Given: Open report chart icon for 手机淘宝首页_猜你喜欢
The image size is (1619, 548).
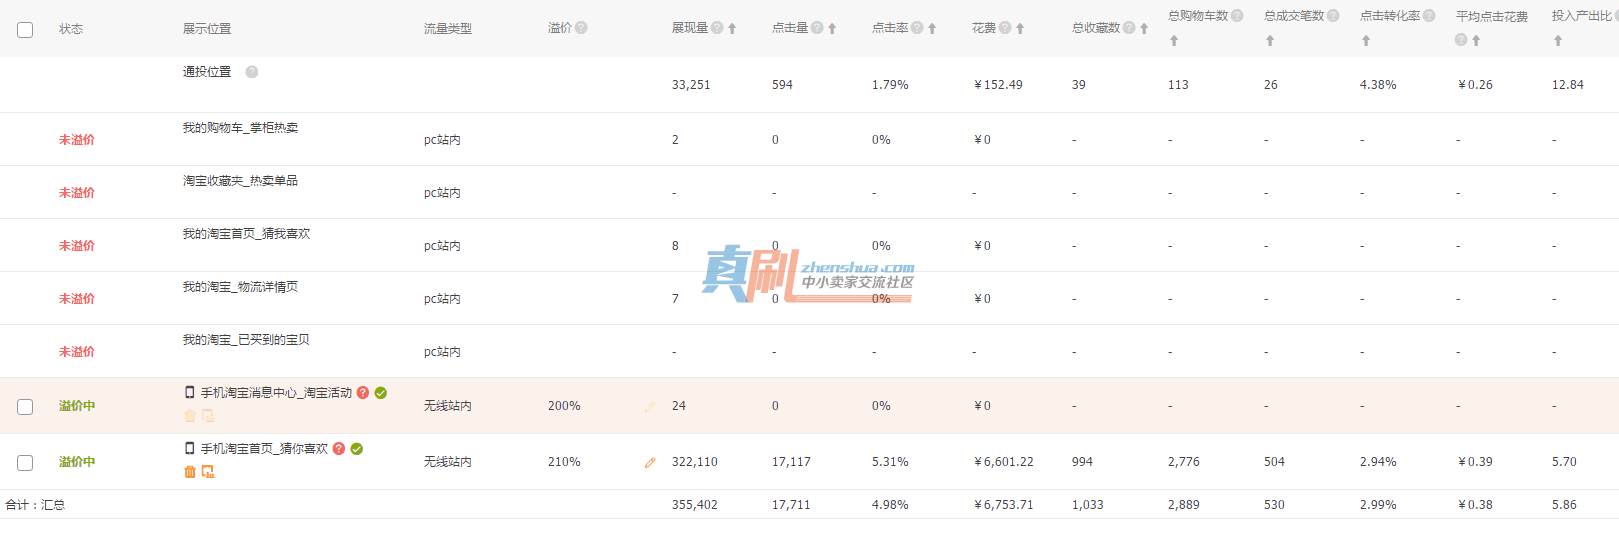Looking at the screenshot, I should (x=208, y=472).
